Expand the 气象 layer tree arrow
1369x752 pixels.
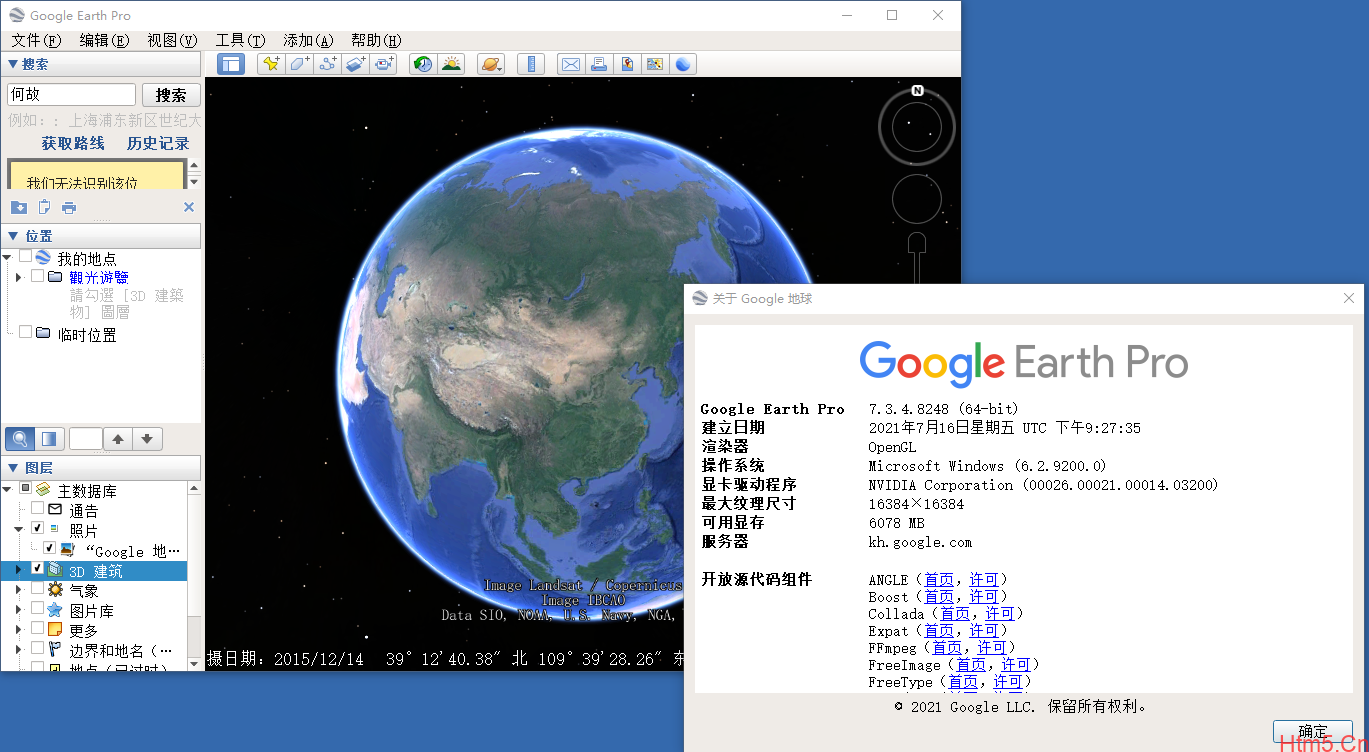tap(19, 590)
